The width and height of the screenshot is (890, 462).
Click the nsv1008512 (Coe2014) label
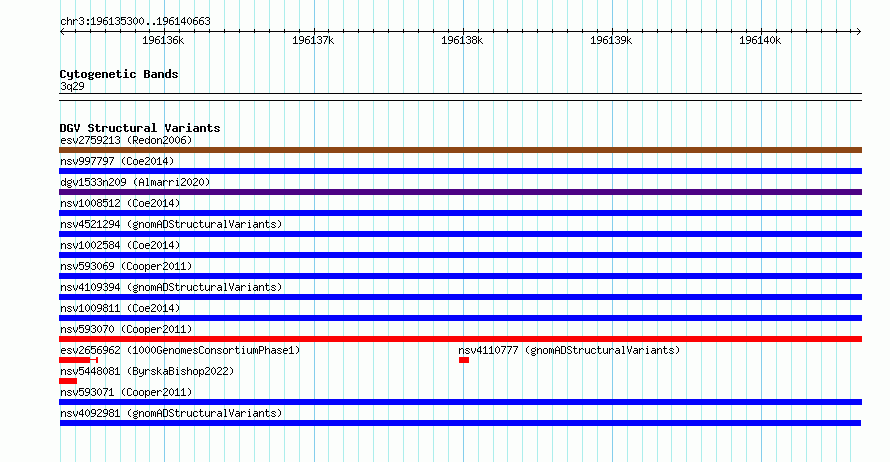pyautogui.click(x=120, y=203)
